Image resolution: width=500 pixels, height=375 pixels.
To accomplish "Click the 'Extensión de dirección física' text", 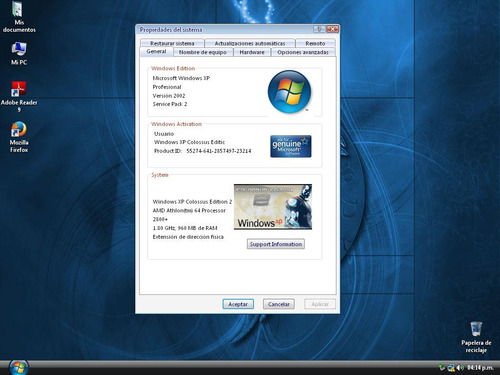I will coord(188,237).
